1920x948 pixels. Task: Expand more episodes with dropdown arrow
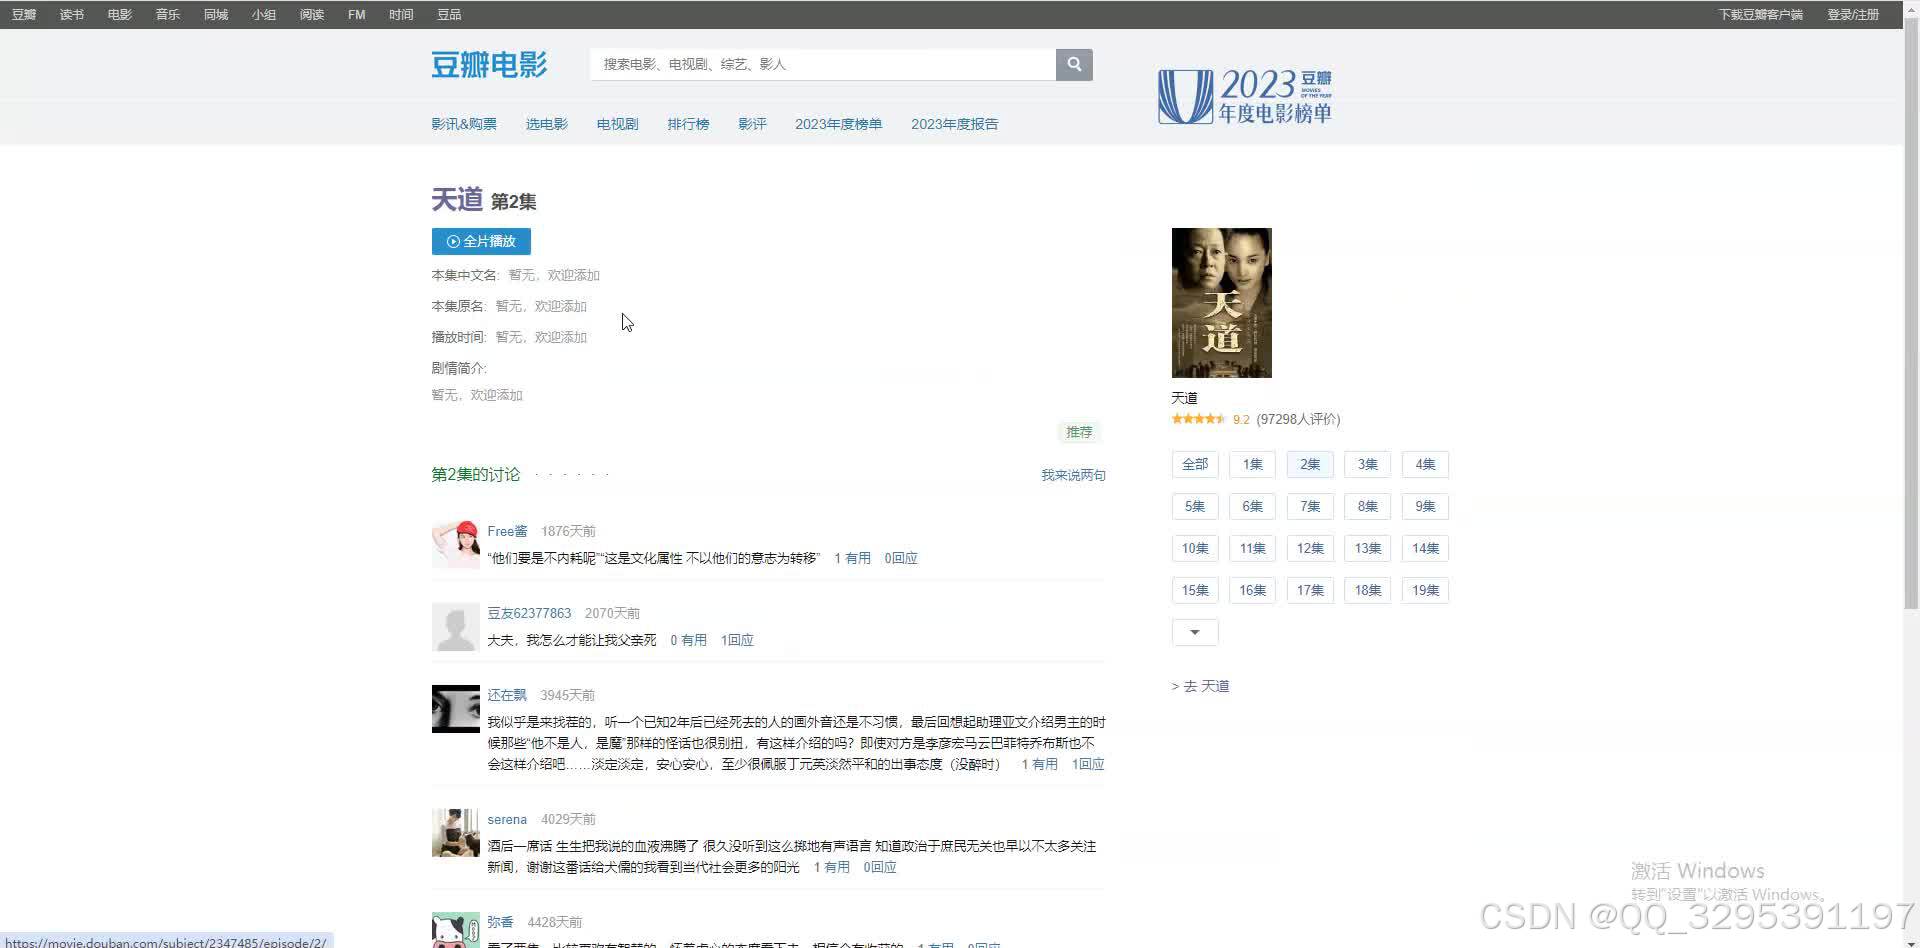1195,632
